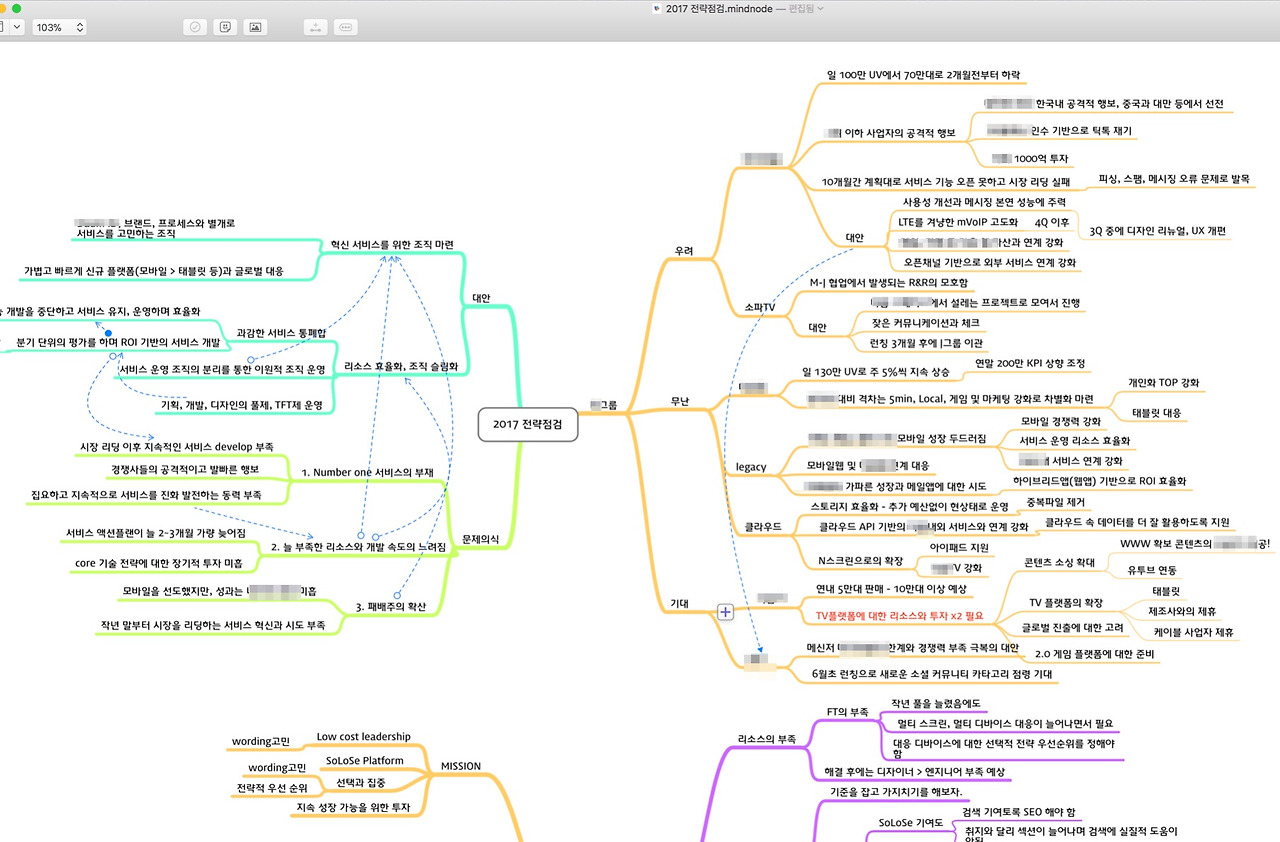
Task: Open the title chevron next to 편집됨
Action: click(x=821, y=8)
